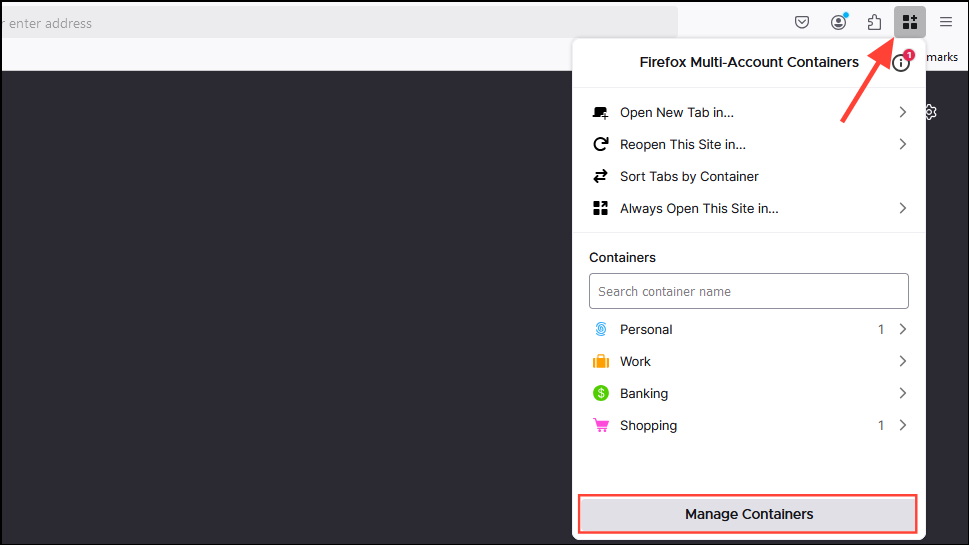
Task: Click the info icon with notification badge
Action: click(902, 61)
